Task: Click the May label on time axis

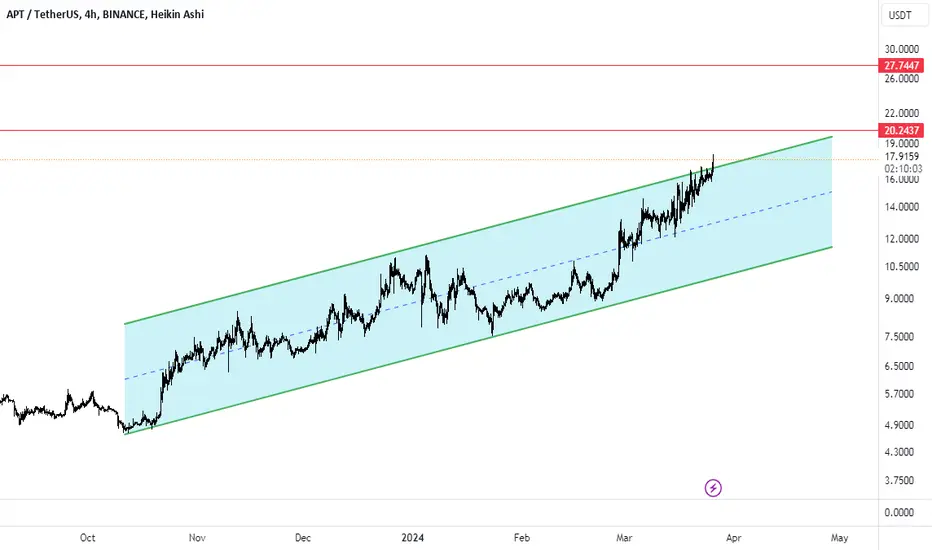Action: 839,538
